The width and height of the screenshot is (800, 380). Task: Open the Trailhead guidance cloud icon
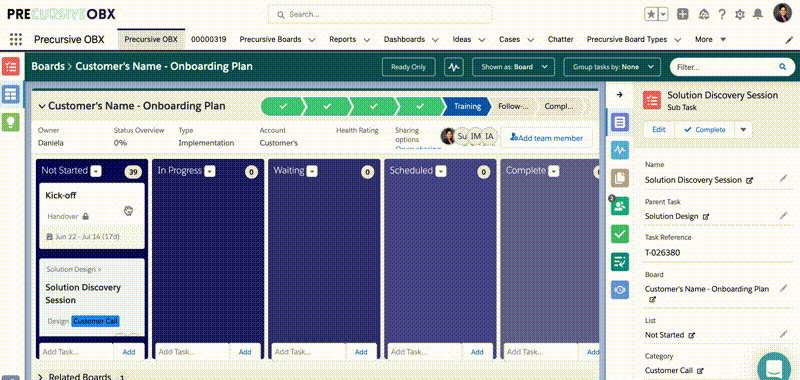pos(704,14)
